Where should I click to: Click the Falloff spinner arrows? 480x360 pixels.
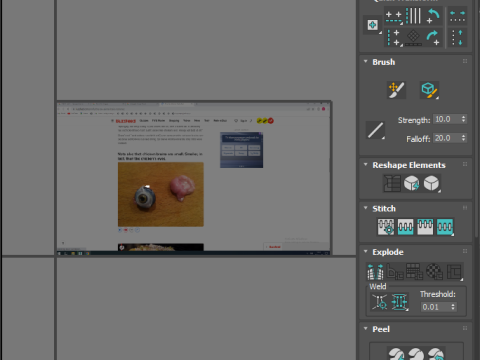coord(463,138)
